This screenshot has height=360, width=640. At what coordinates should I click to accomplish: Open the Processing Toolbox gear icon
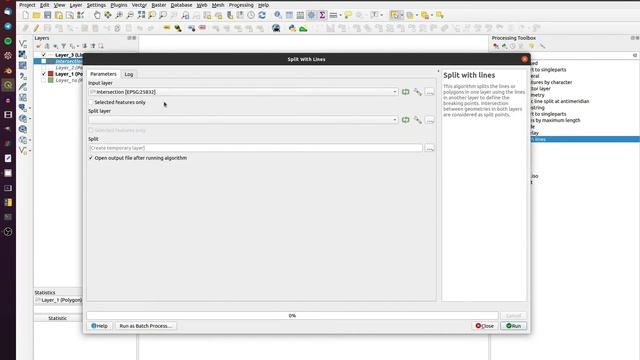[311, 15]
